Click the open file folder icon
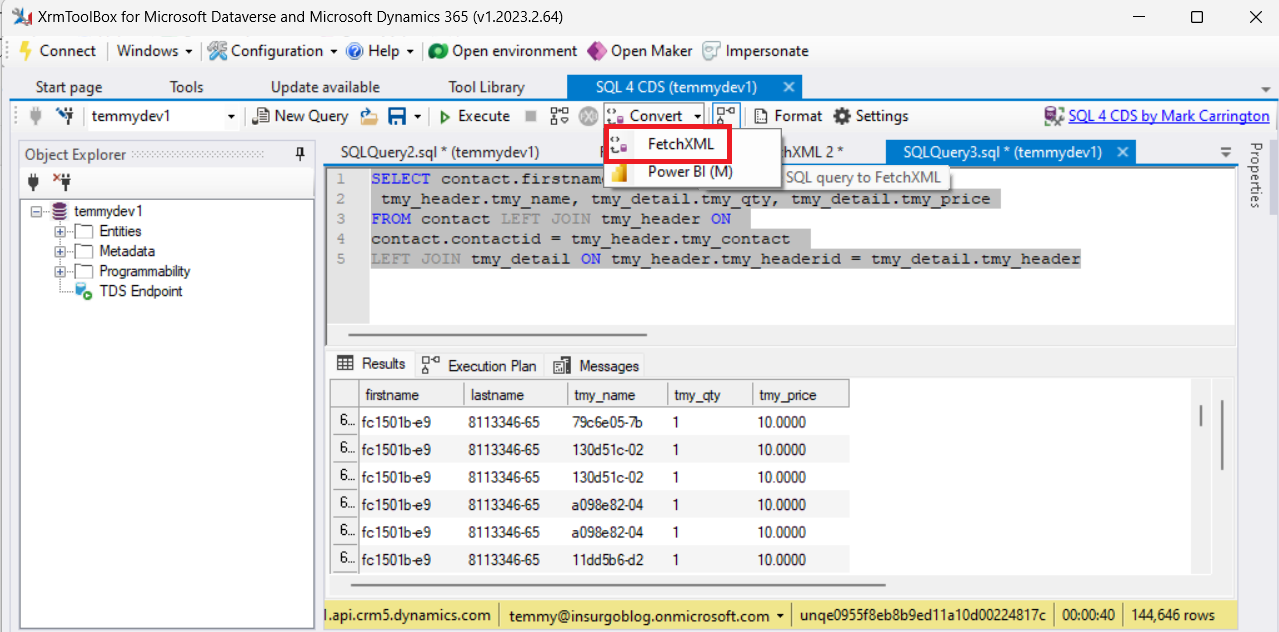The width and height of the screenshot is (1279, 632). coord(368,116)
